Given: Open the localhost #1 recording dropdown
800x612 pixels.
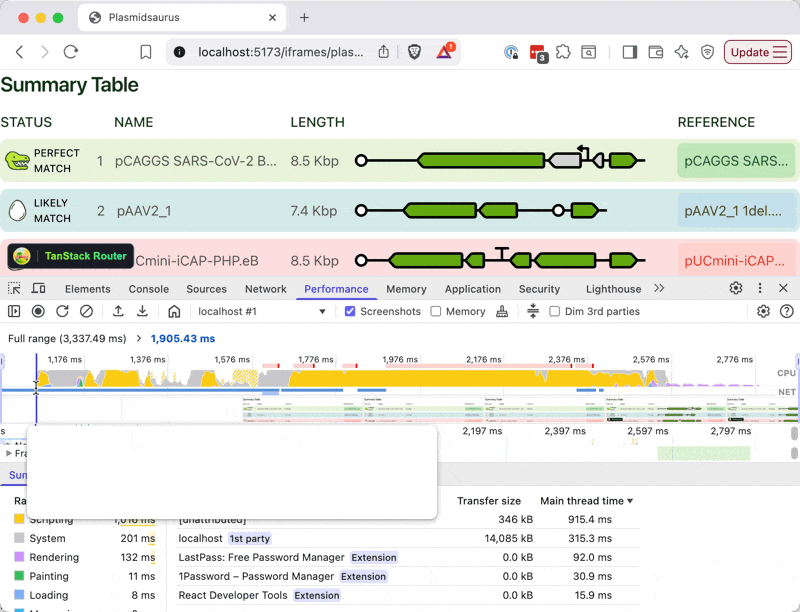Looking at the screenshot, I should pos(262,312).
